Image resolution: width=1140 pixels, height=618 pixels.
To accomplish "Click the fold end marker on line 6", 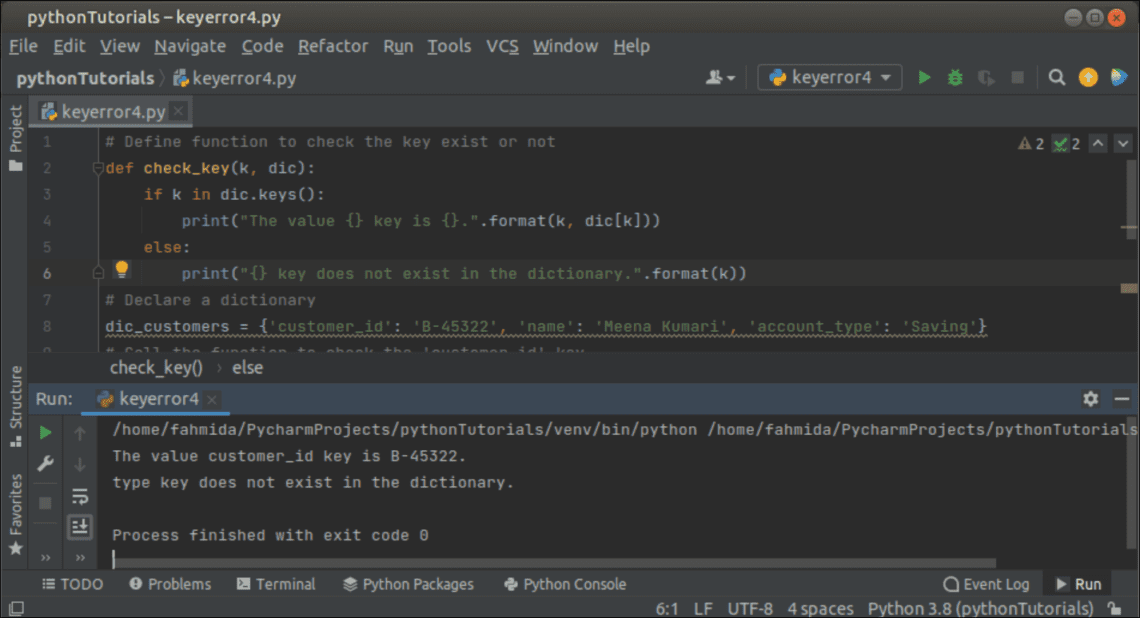I will tap(98, 273).
